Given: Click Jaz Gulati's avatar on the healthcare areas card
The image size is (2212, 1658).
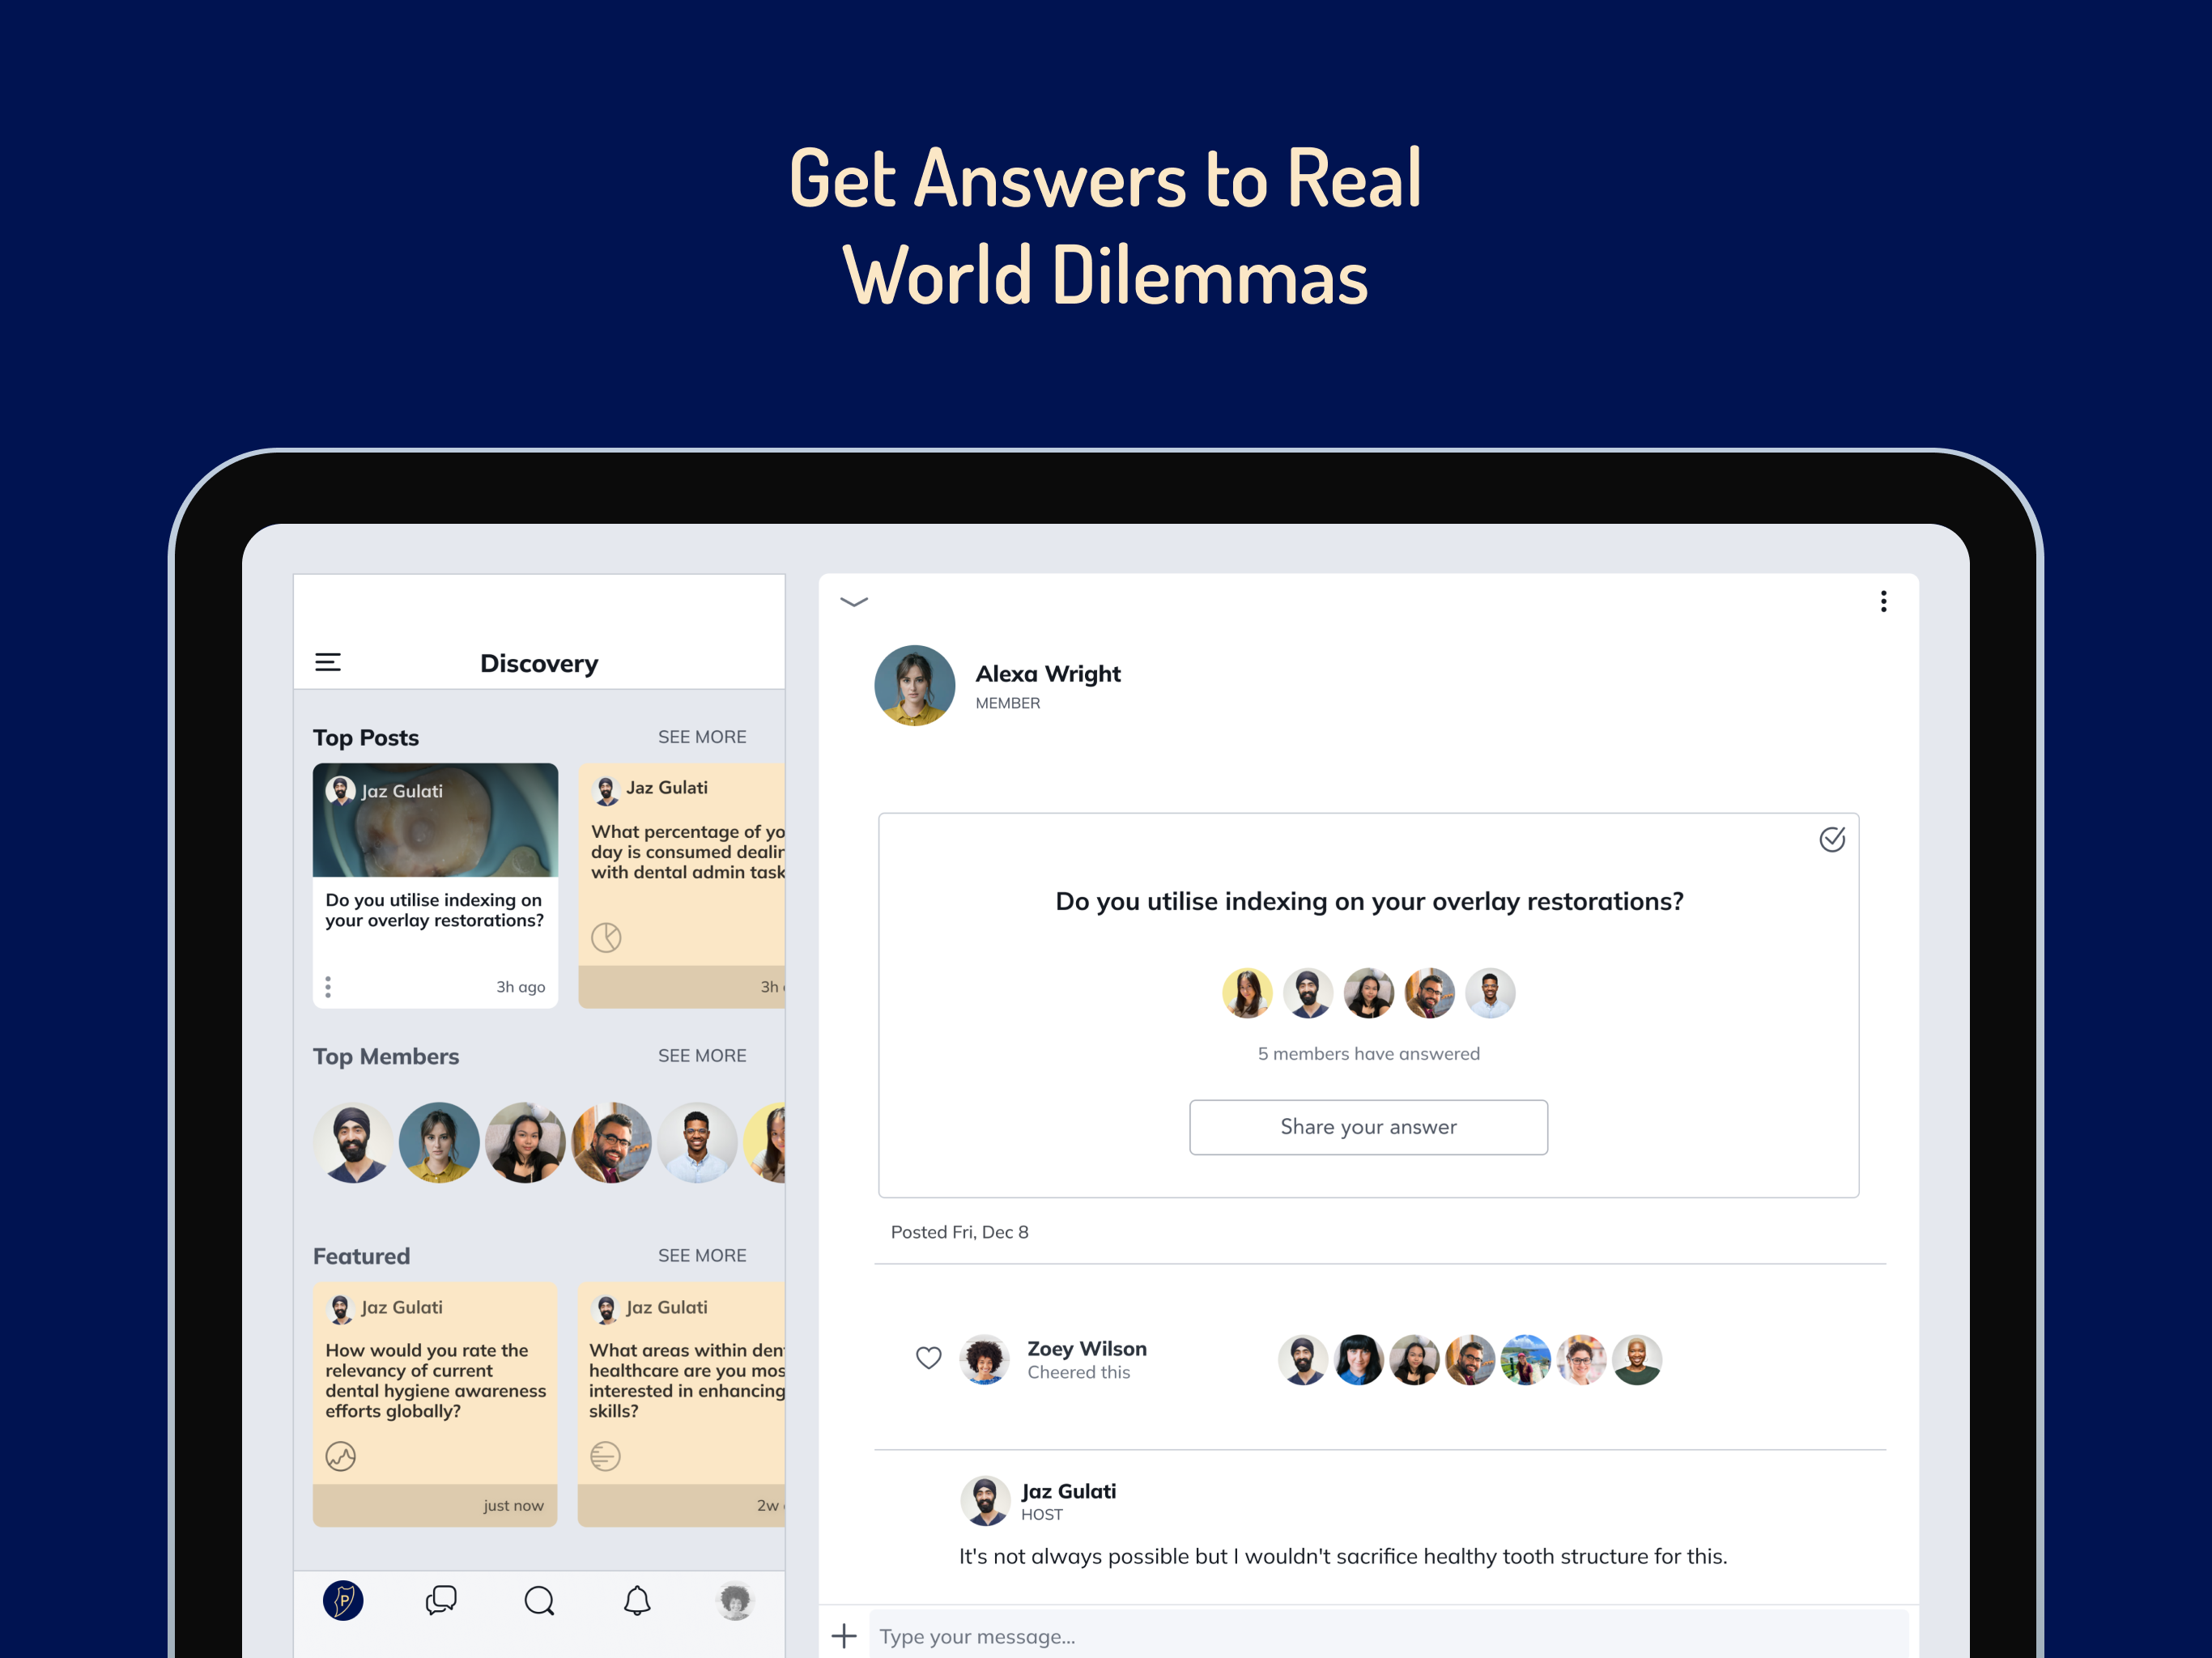Looking at the screenshot, I should pyautogui.click(x=606, y=1308).
